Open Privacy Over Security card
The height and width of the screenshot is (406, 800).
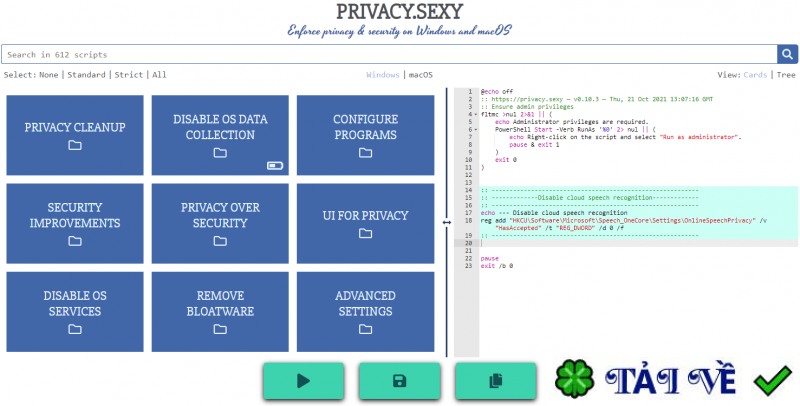click(220, 223)
